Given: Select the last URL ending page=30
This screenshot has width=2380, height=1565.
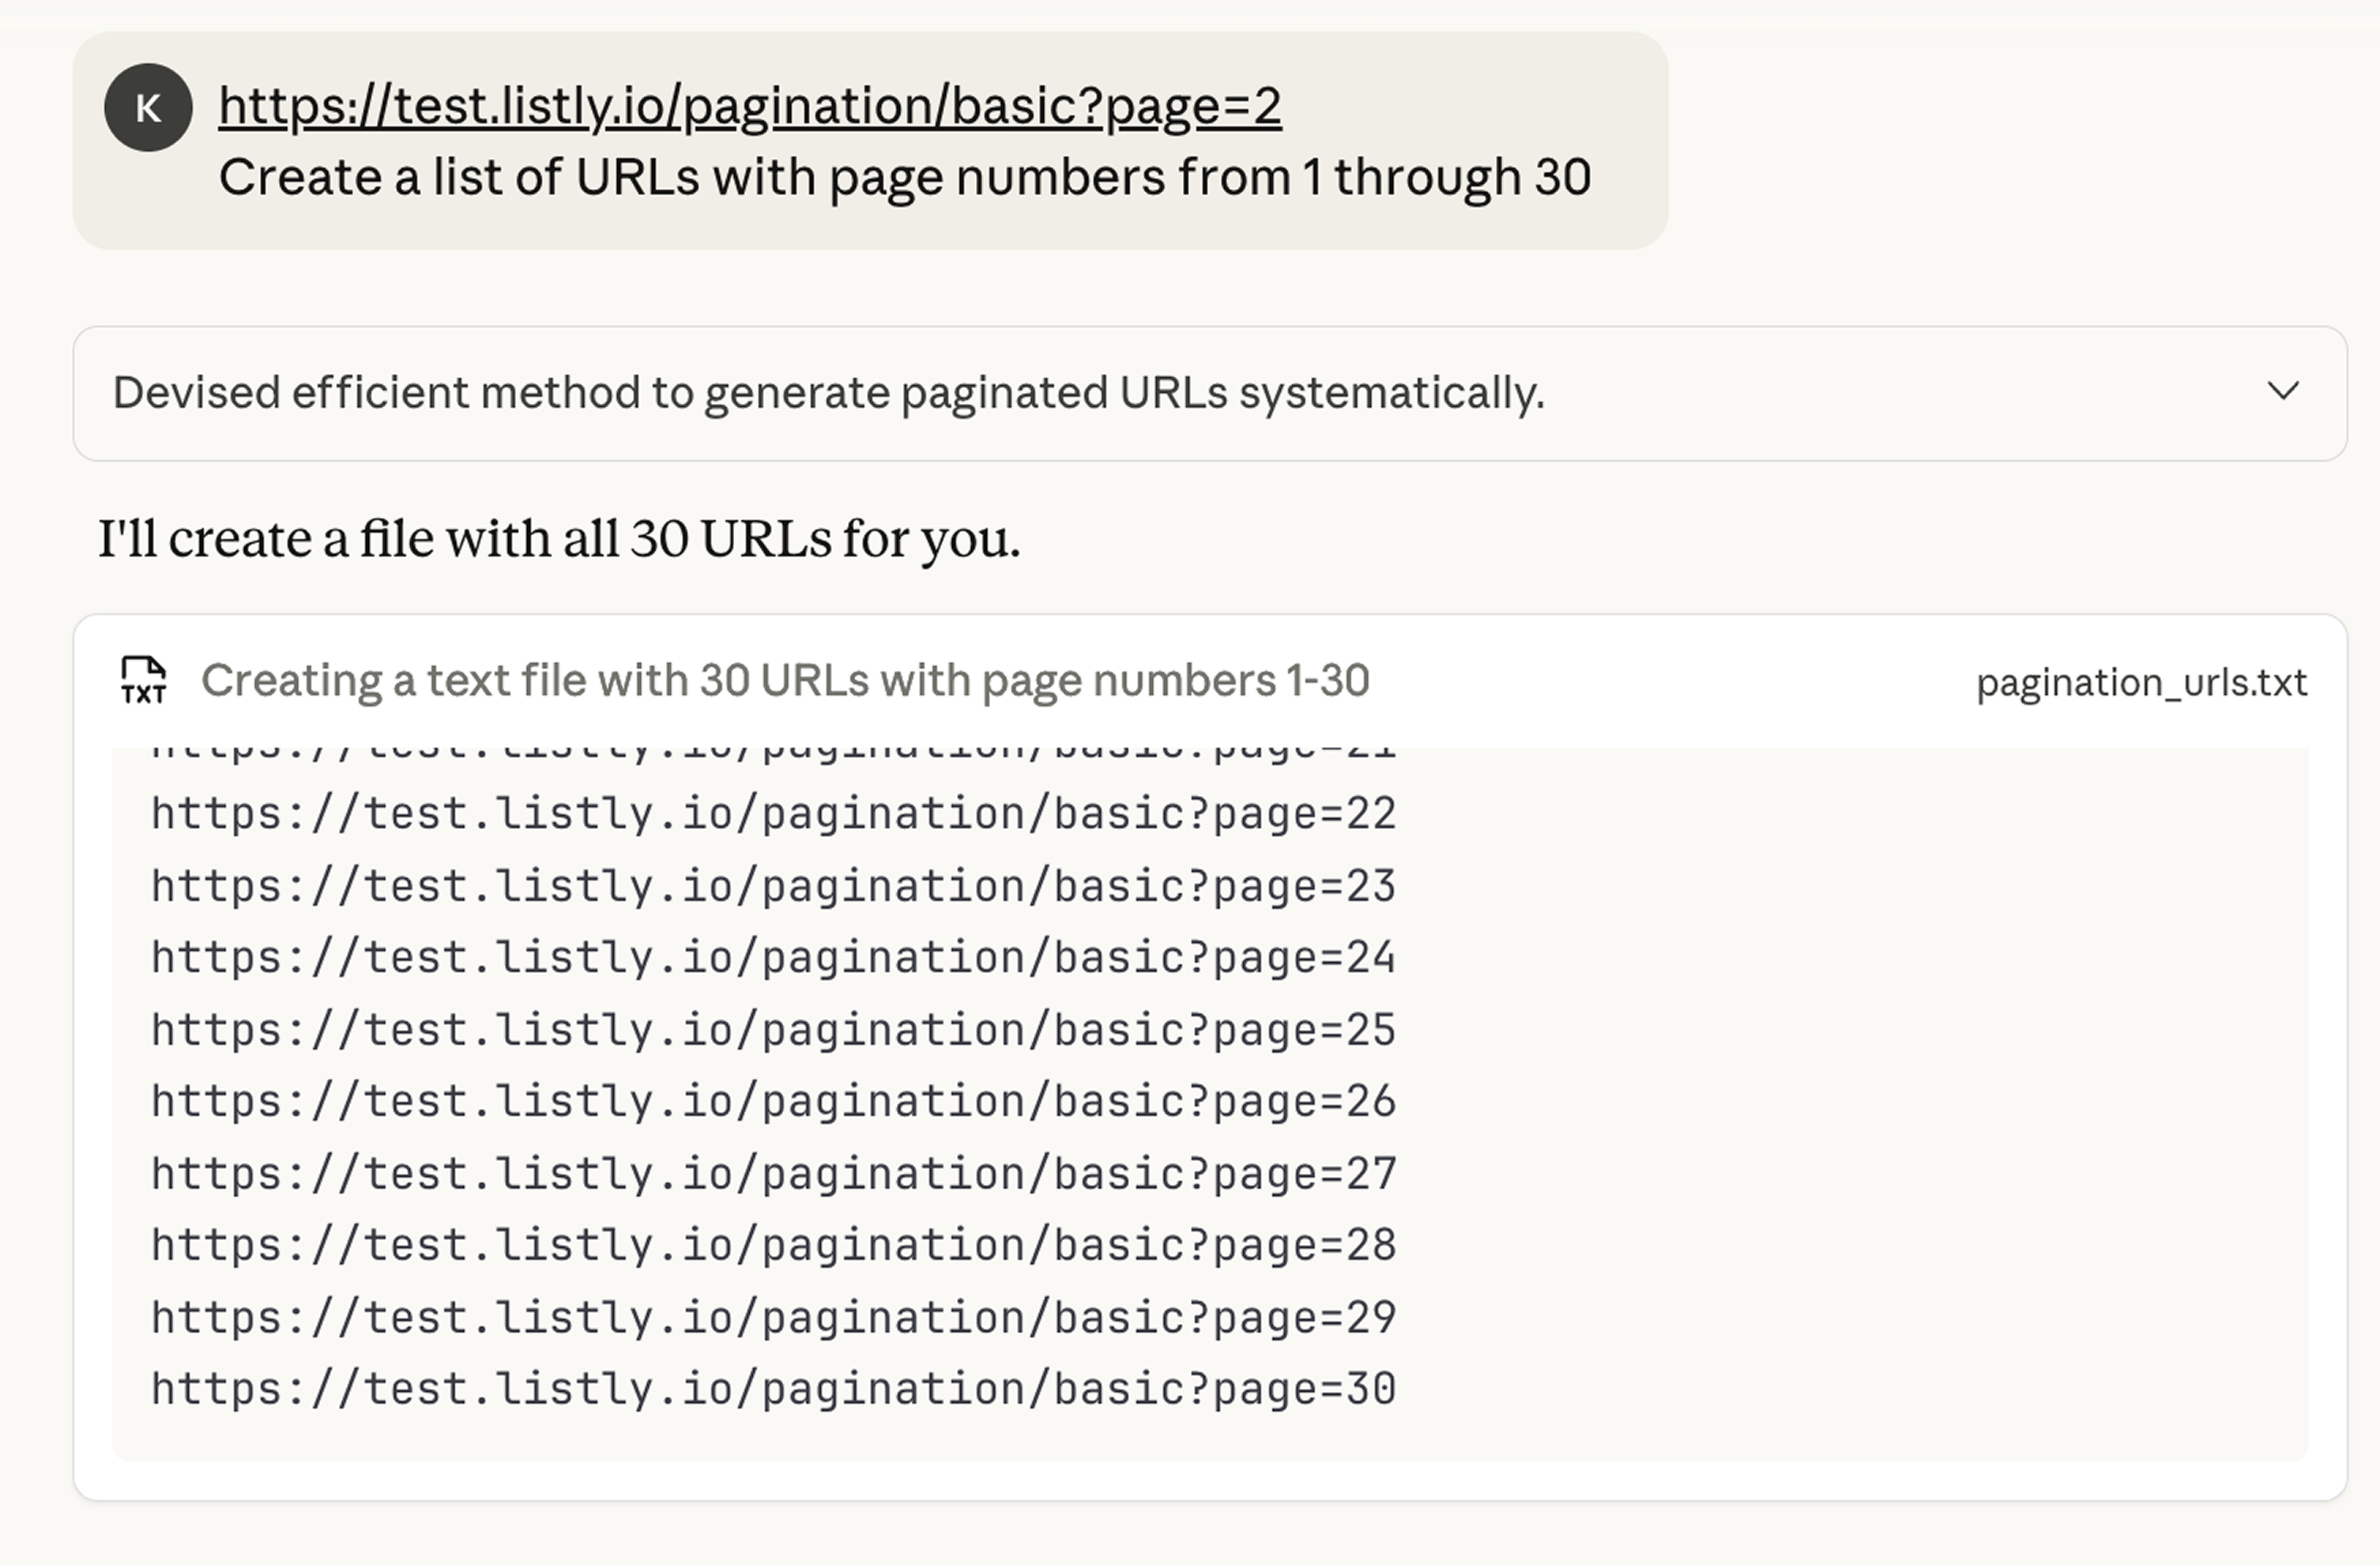Looking at the screenshot, I should coord(773,1390).
